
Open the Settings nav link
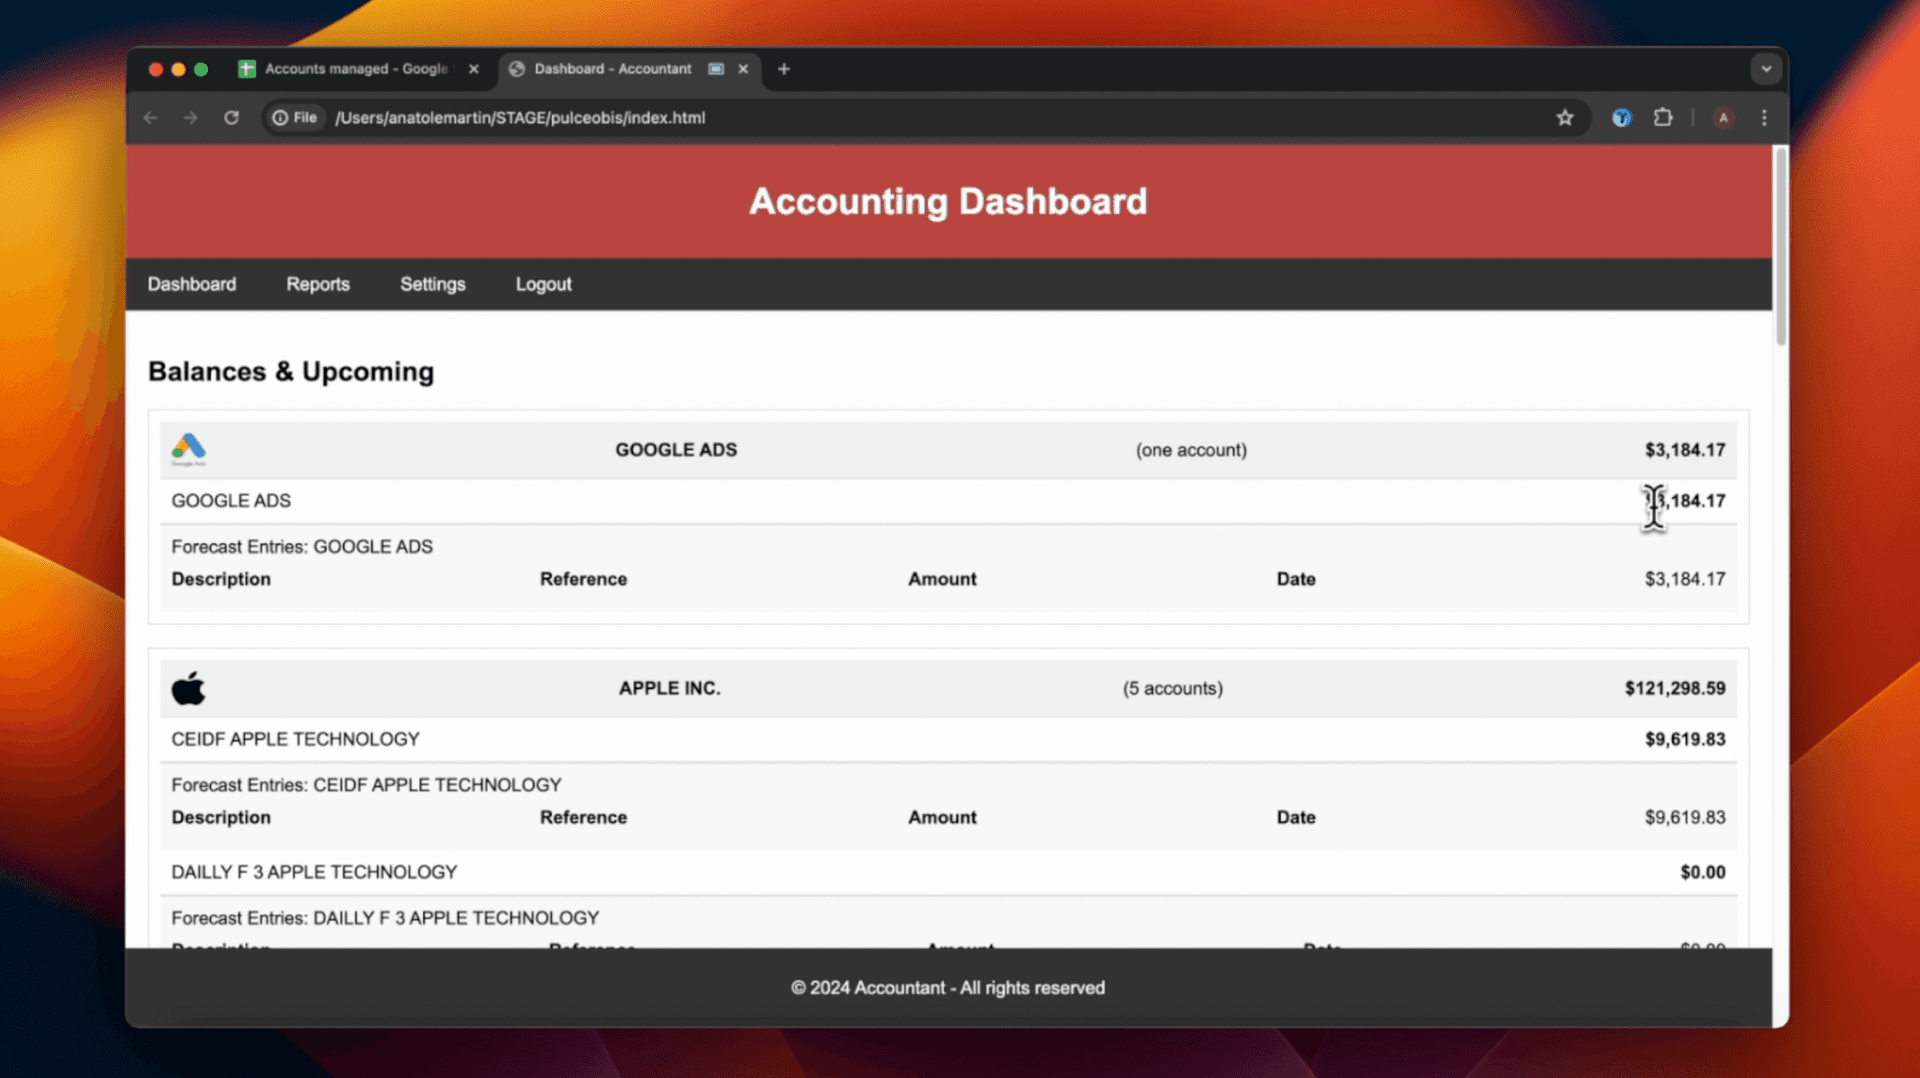coord(433,284)
